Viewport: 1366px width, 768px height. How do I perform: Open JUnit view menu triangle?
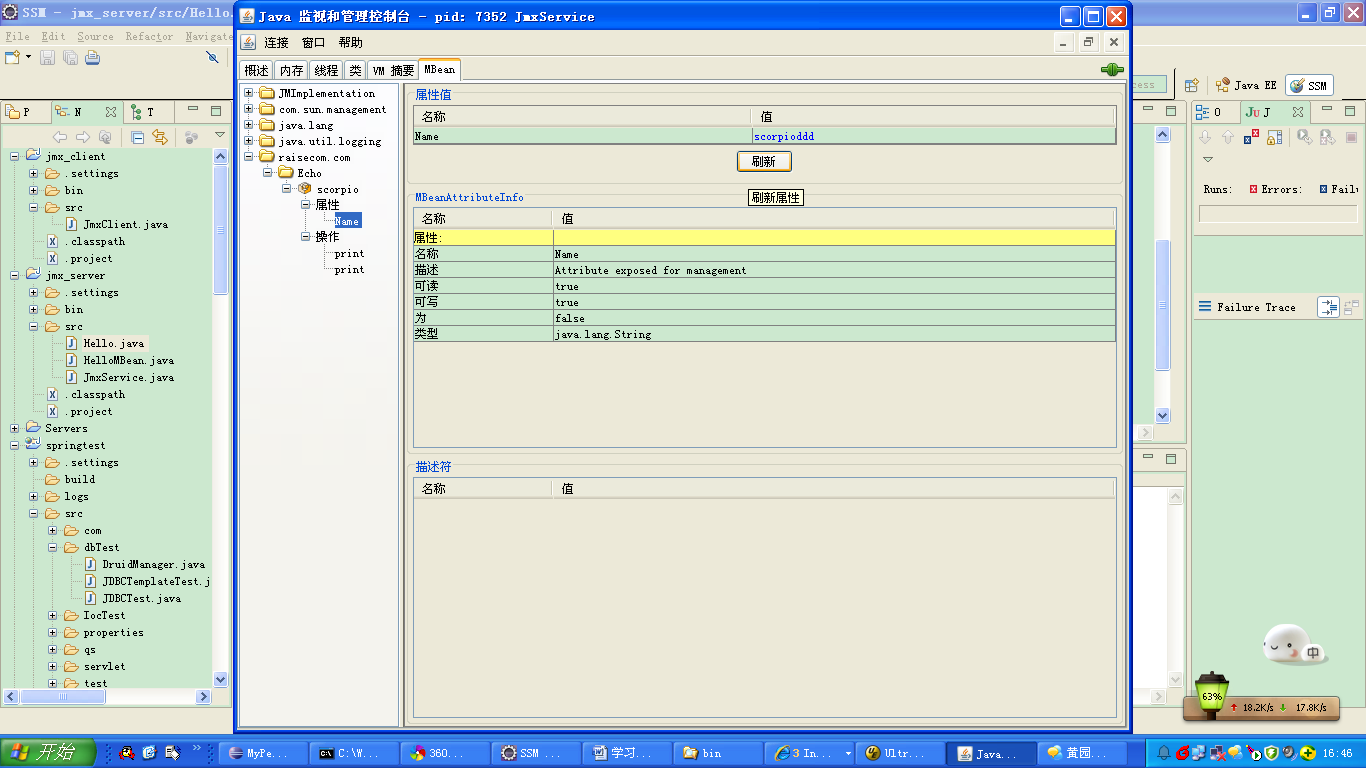(1207, 160)
